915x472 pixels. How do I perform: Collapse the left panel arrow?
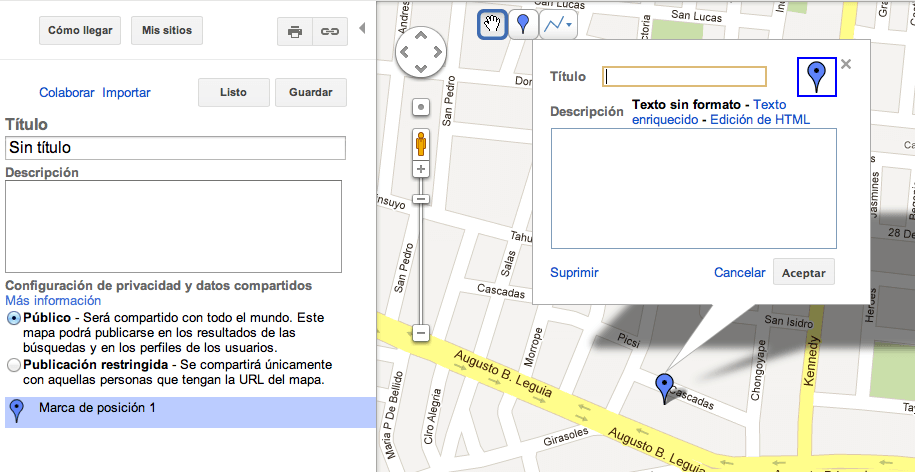(x=362, y=28)
